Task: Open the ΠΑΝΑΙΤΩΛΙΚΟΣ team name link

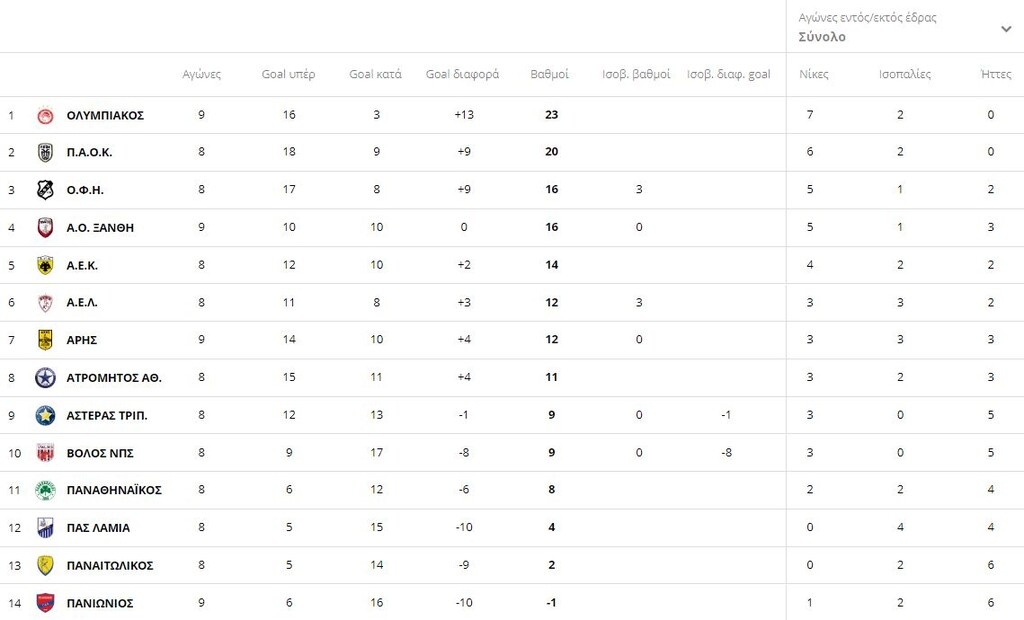Action: coord(110,565)
